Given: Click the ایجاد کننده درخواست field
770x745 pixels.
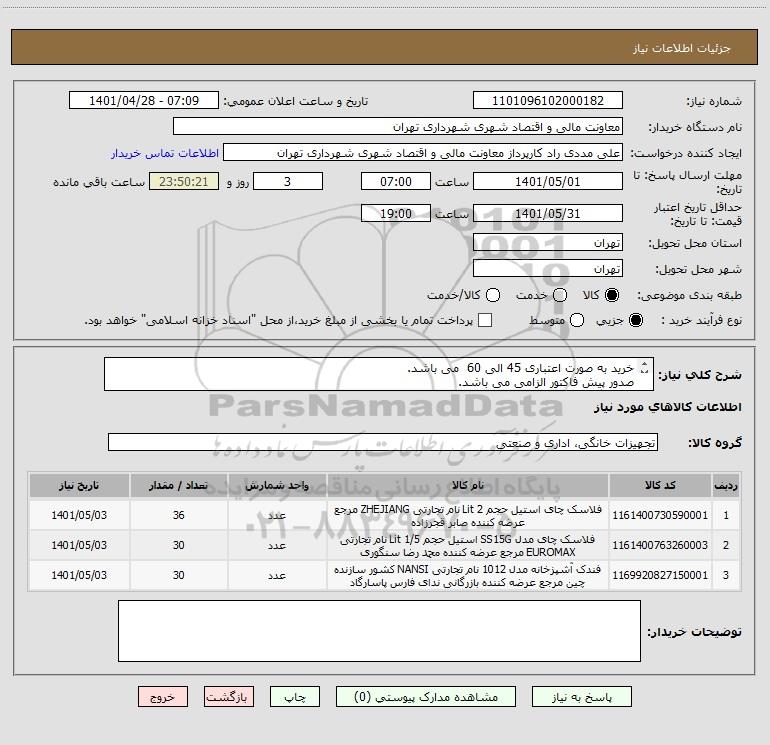Looking at the screenshot, I should pos(423,152).
